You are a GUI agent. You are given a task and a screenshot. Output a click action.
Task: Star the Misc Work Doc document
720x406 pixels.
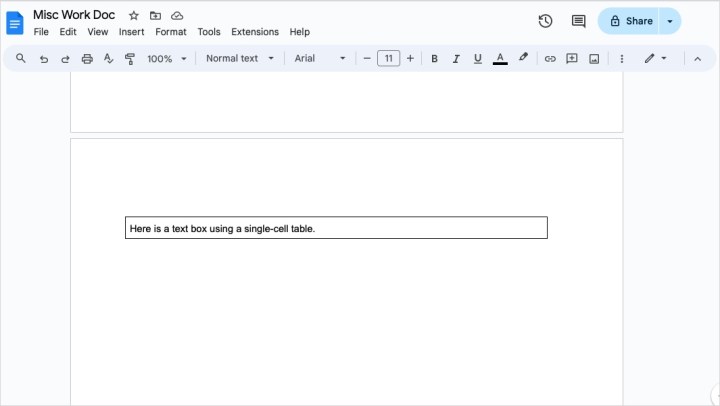tap(134, 16)
